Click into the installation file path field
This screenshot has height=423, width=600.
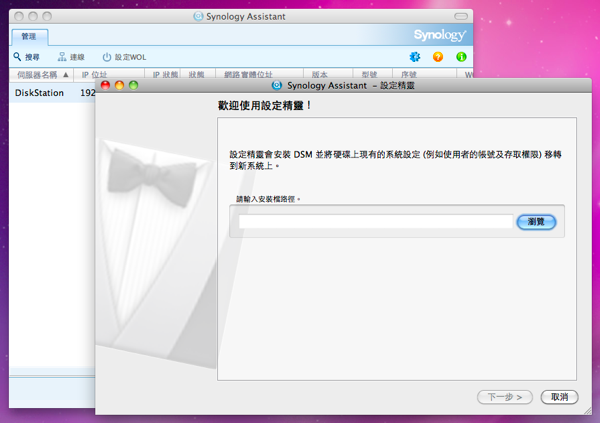(375, 221)
